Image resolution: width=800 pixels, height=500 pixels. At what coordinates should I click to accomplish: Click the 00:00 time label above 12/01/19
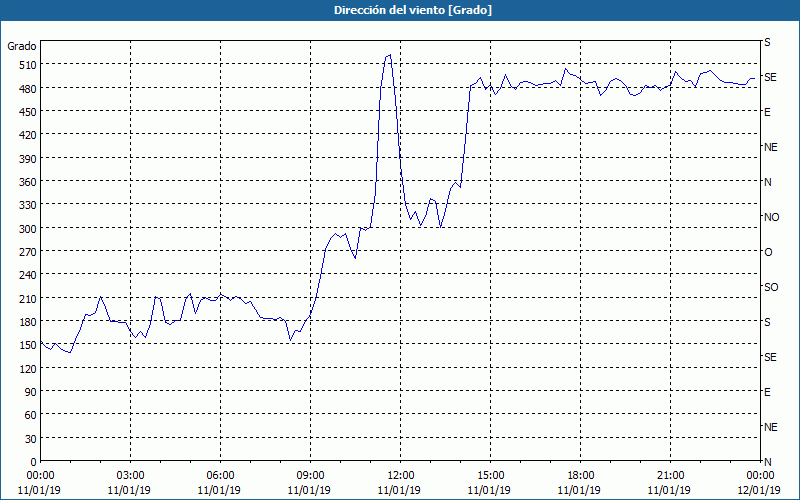[760, 476]
